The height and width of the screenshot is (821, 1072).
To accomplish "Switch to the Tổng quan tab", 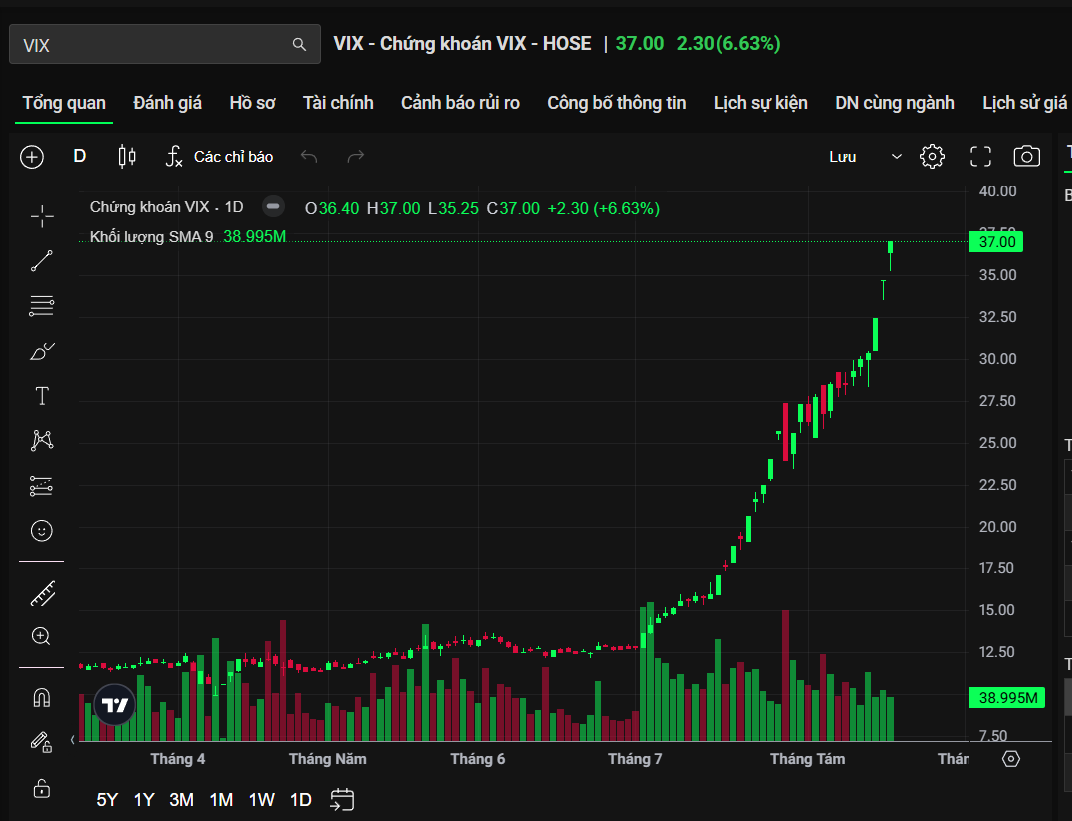I will pyautogui.click(x=64, y=103).
